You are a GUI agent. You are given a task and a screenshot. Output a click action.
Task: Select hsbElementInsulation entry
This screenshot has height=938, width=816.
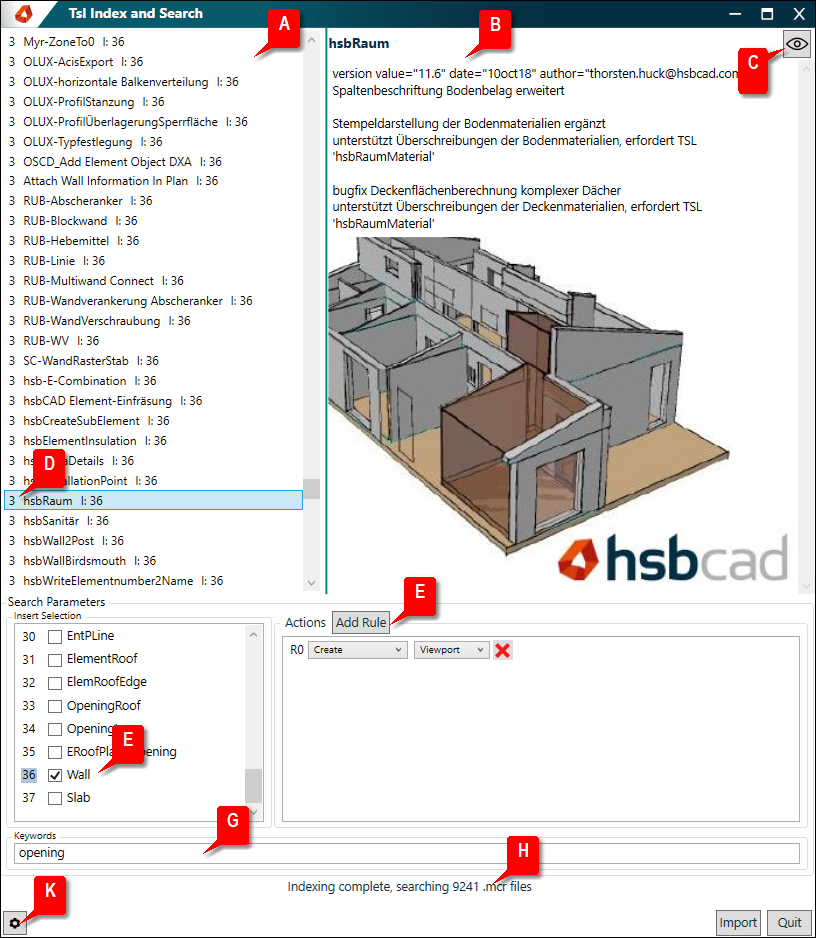pyautogui.click(x=153, y=441)
